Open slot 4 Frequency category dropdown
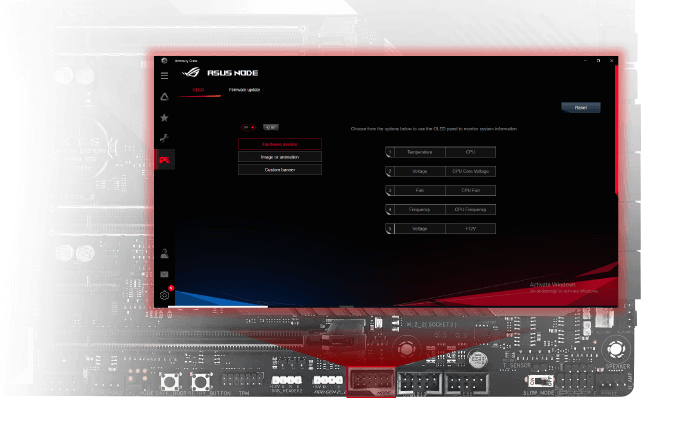The width and height of the screenshot is (683, 431). pyautogui.click(x=419, y=210)
